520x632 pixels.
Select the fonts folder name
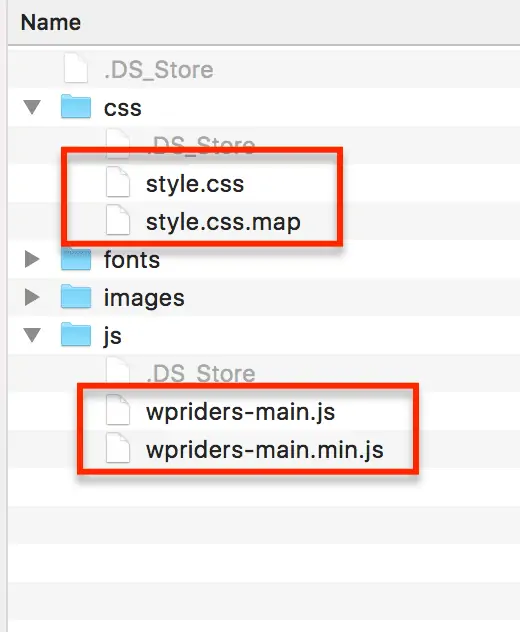tap(132, 260)
